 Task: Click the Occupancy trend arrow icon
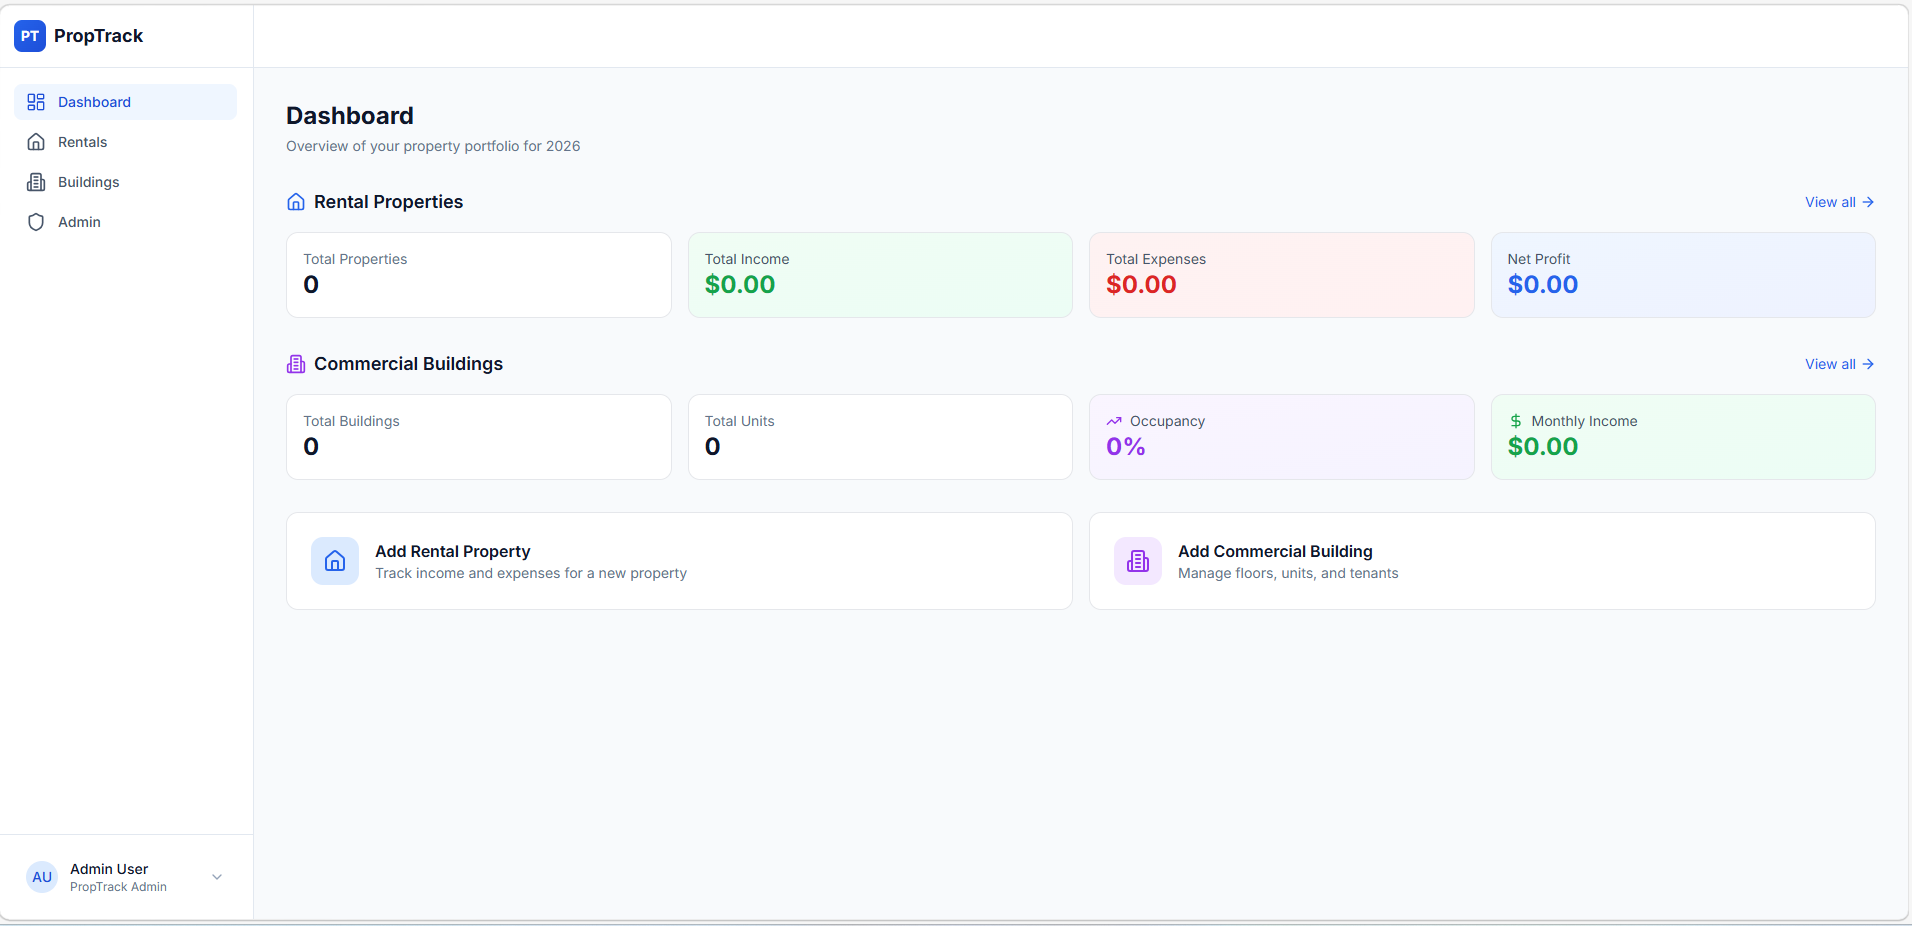(1114, 421)
